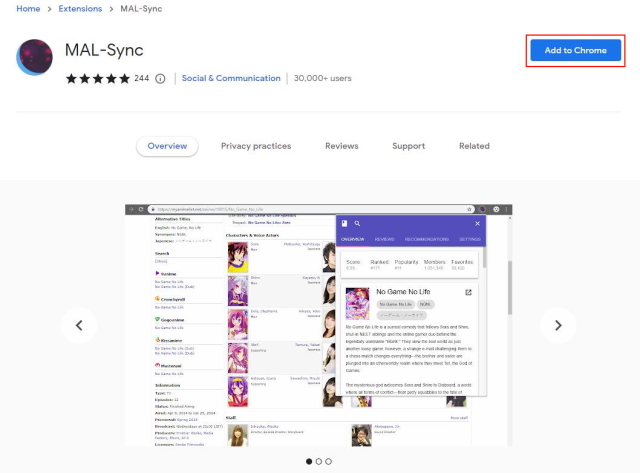The width and height of the screenshot is (640, 473).
Task: Click the open-in-new icon beside No Game No Life
Action: 468,293
